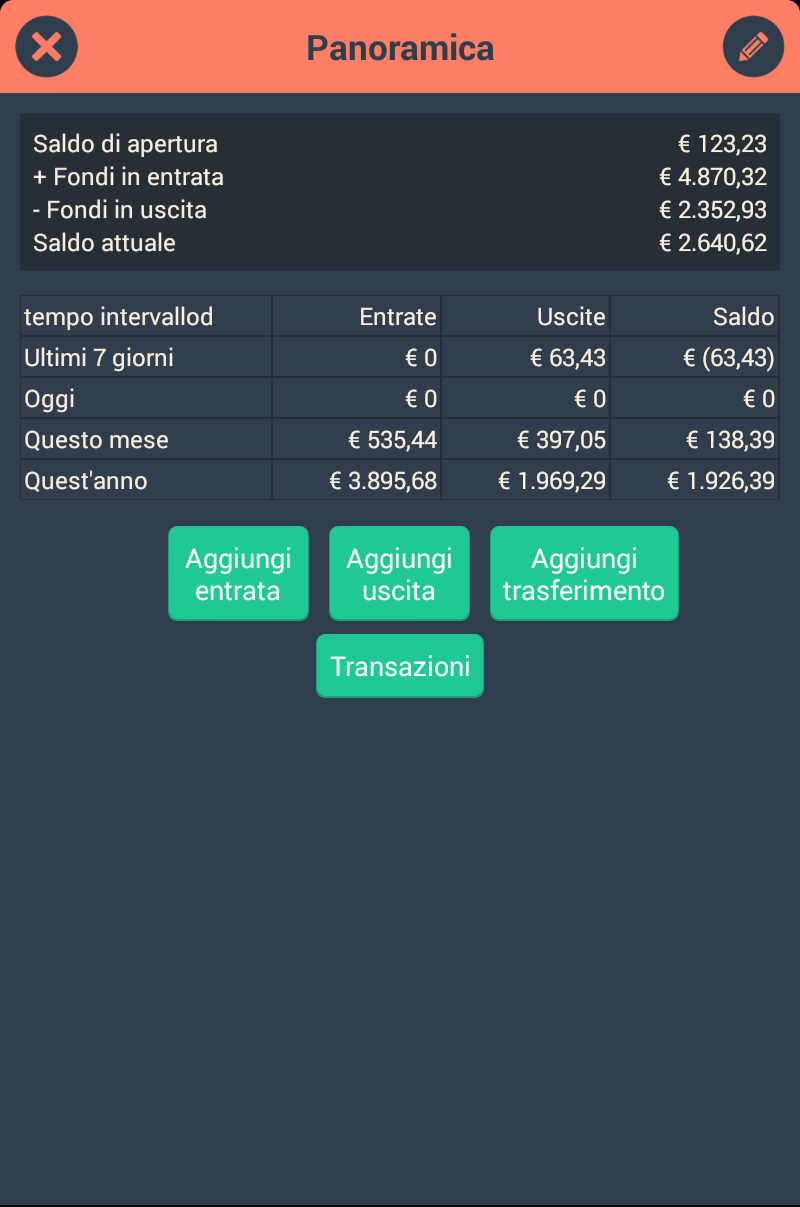Select the Oggi row label

pyautogui.click(x=50, y=399)
